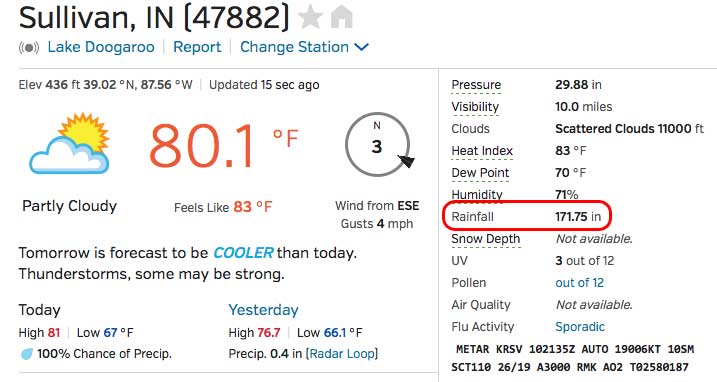Expand the Change Station dropdown chevron

pyautogui.click(x=361, y=47)
